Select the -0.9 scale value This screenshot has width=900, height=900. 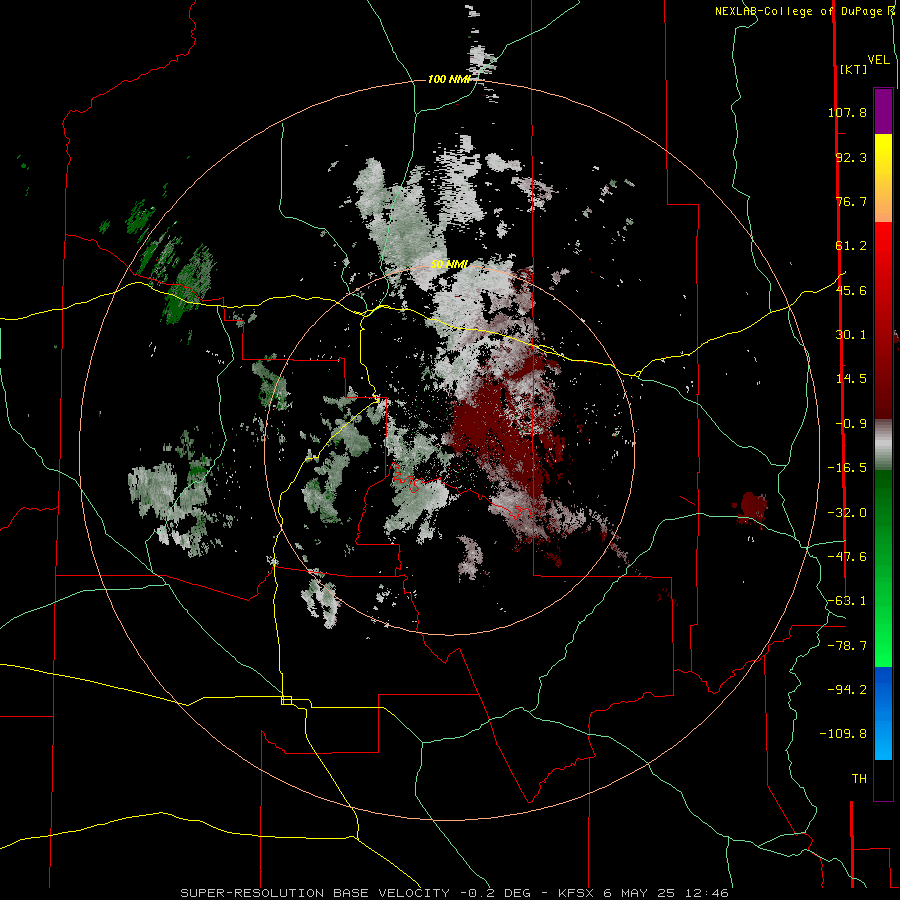point(851,424)
